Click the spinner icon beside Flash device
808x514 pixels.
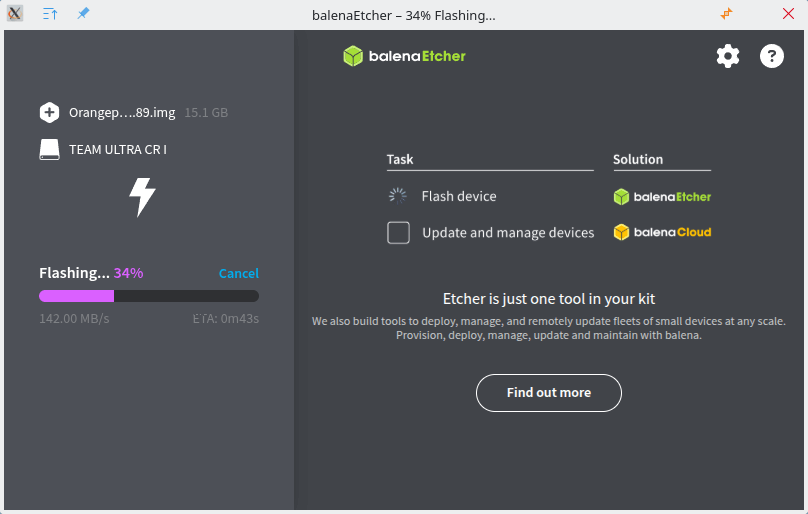[398, 196]
